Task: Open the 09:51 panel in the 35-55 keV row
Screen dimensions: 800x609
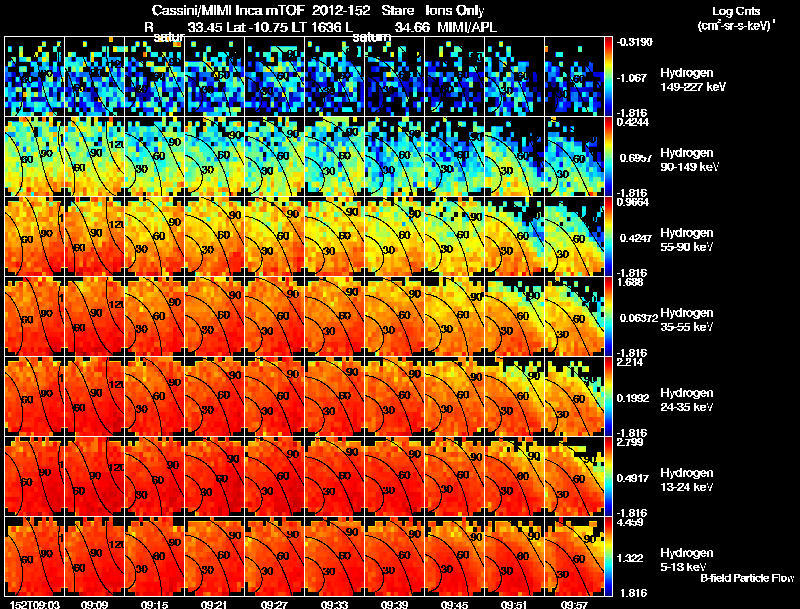Action: point(515,317)
